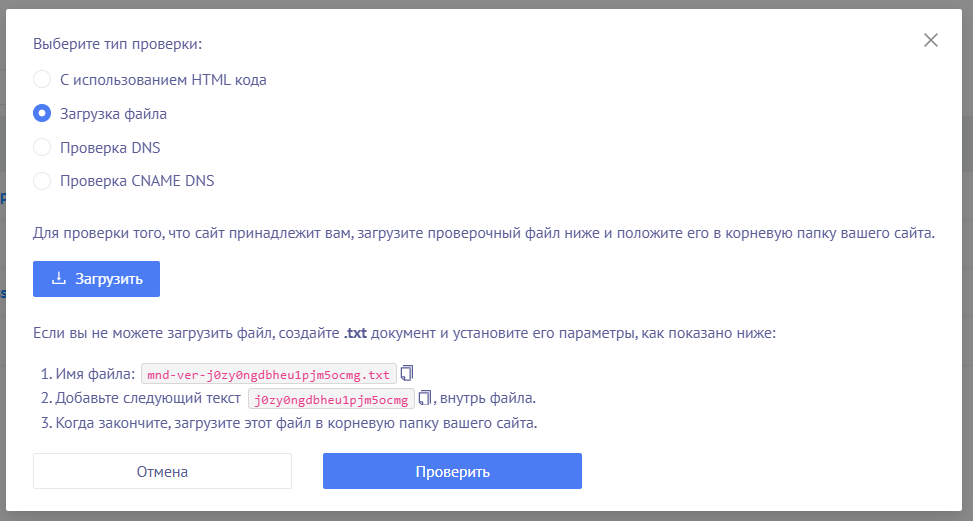This screenshot has height=521, width=973.
Task: Copy the file name using the copy icon
Action: [x=407, y=373]
